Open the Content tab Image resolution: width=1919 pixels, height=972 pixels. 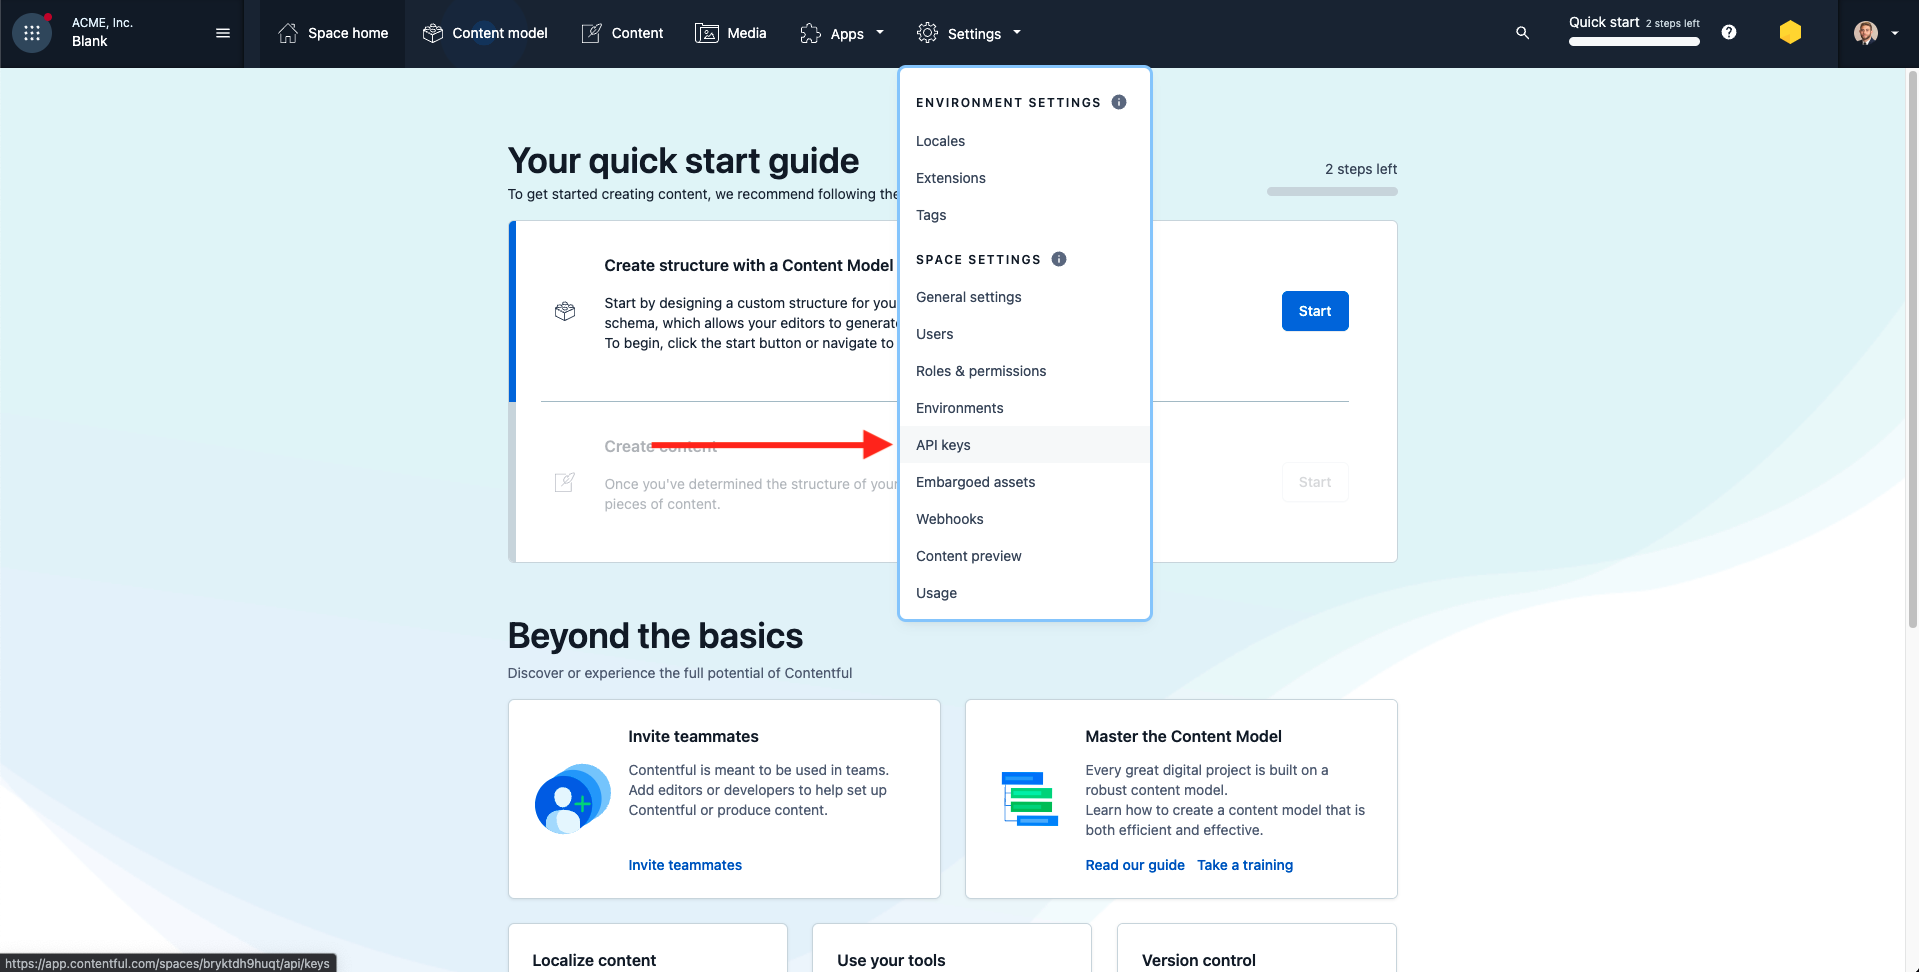point(622,33)
